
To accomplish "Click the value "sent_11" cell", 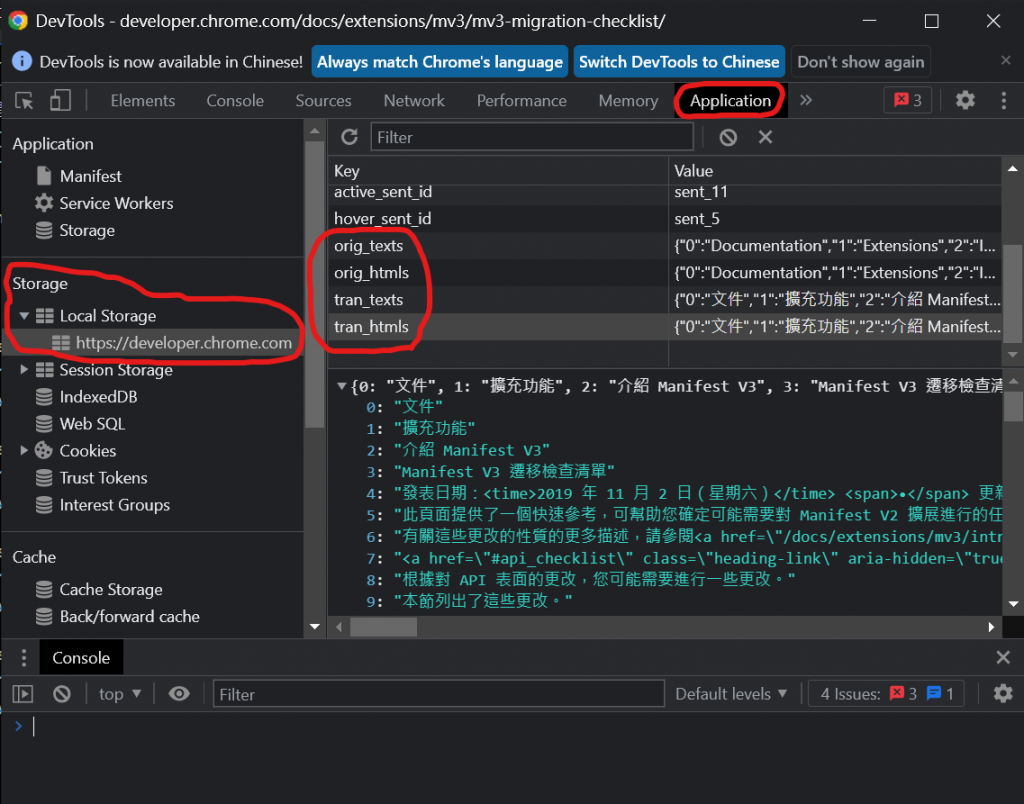I will pyautogui.click(x=835, y=192).
